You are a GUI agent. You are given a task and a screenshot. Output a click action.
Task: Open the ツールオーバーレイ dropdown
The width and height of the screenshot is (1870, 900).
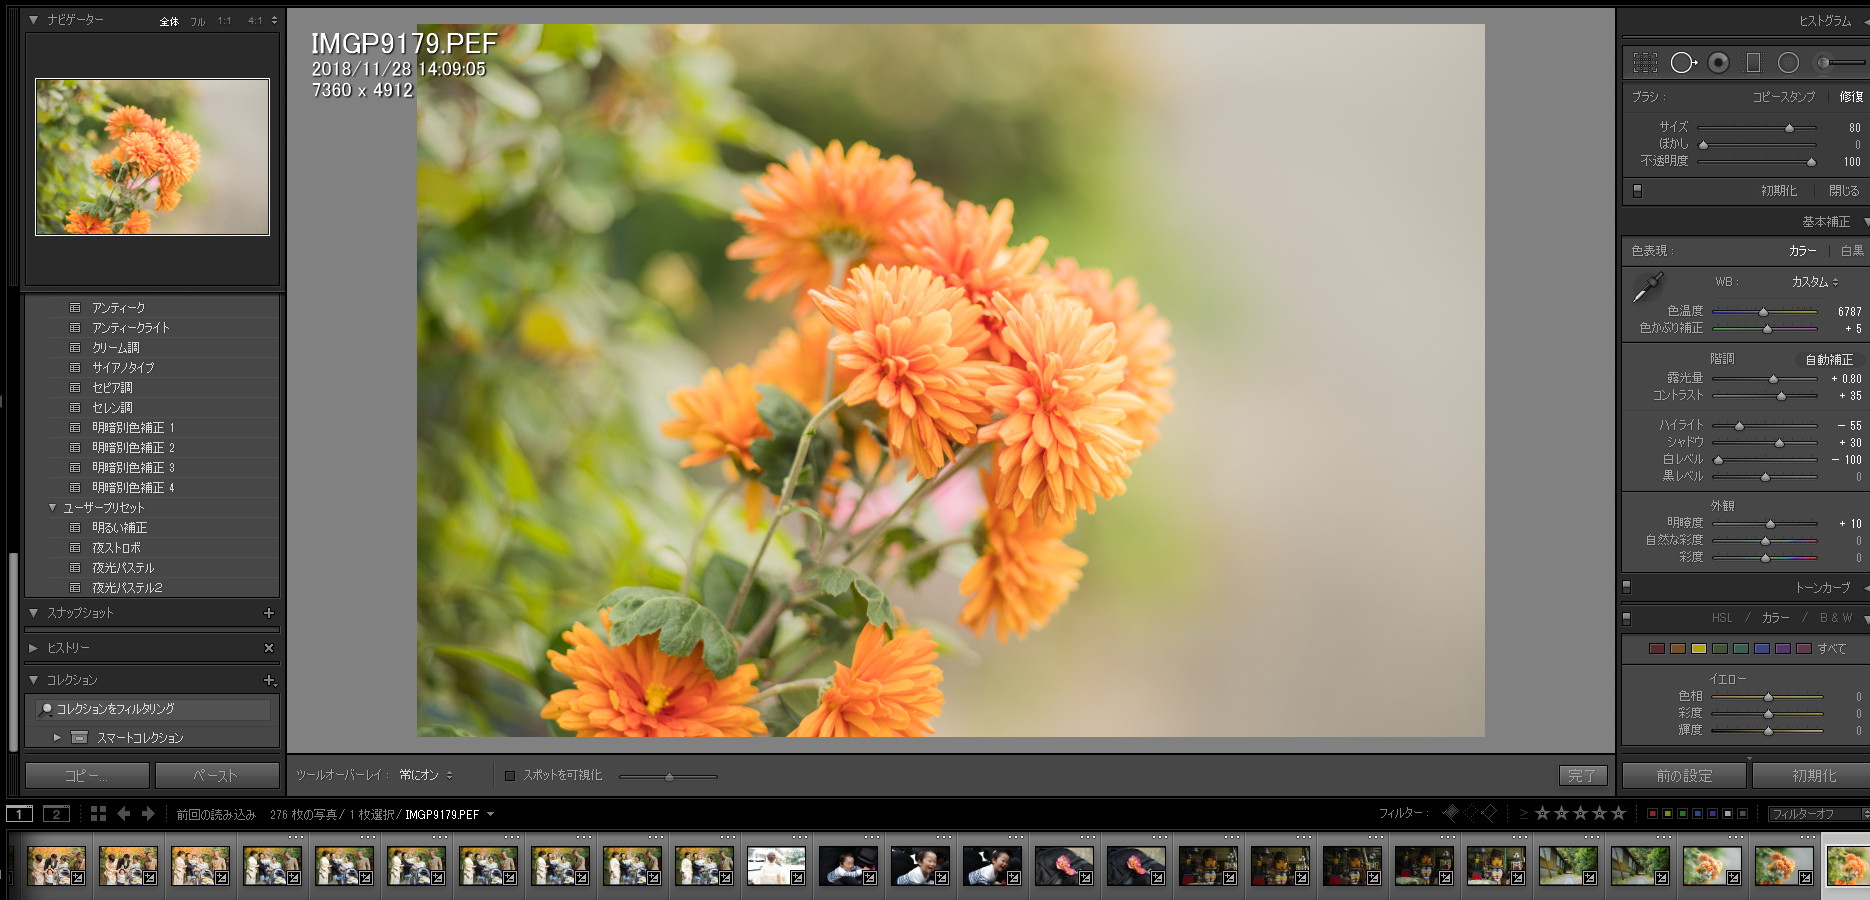(425, 775)
